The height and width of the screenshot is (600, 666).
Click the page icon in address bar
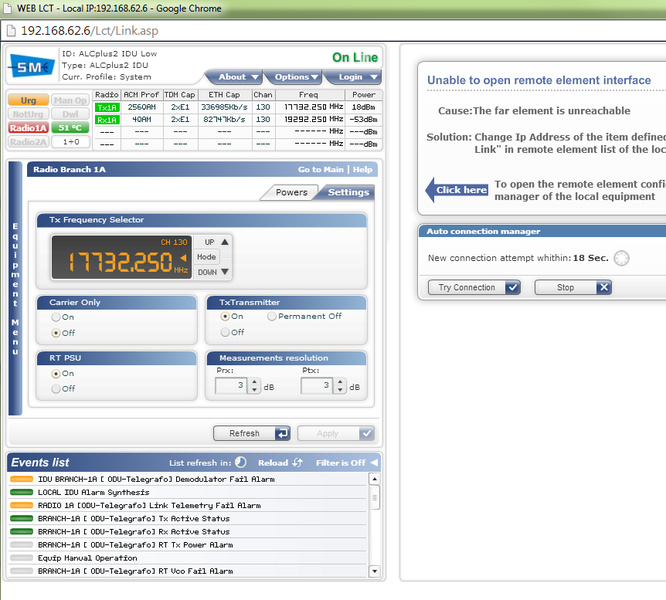(x=11, y=31)
